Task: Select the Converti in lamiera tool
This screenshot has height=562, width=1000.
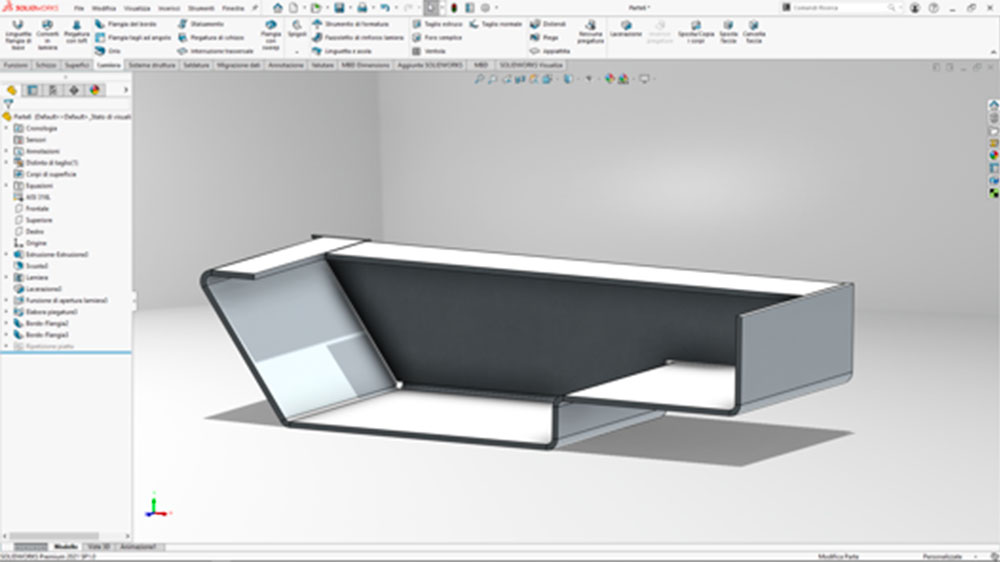Action: coord(47,34)
